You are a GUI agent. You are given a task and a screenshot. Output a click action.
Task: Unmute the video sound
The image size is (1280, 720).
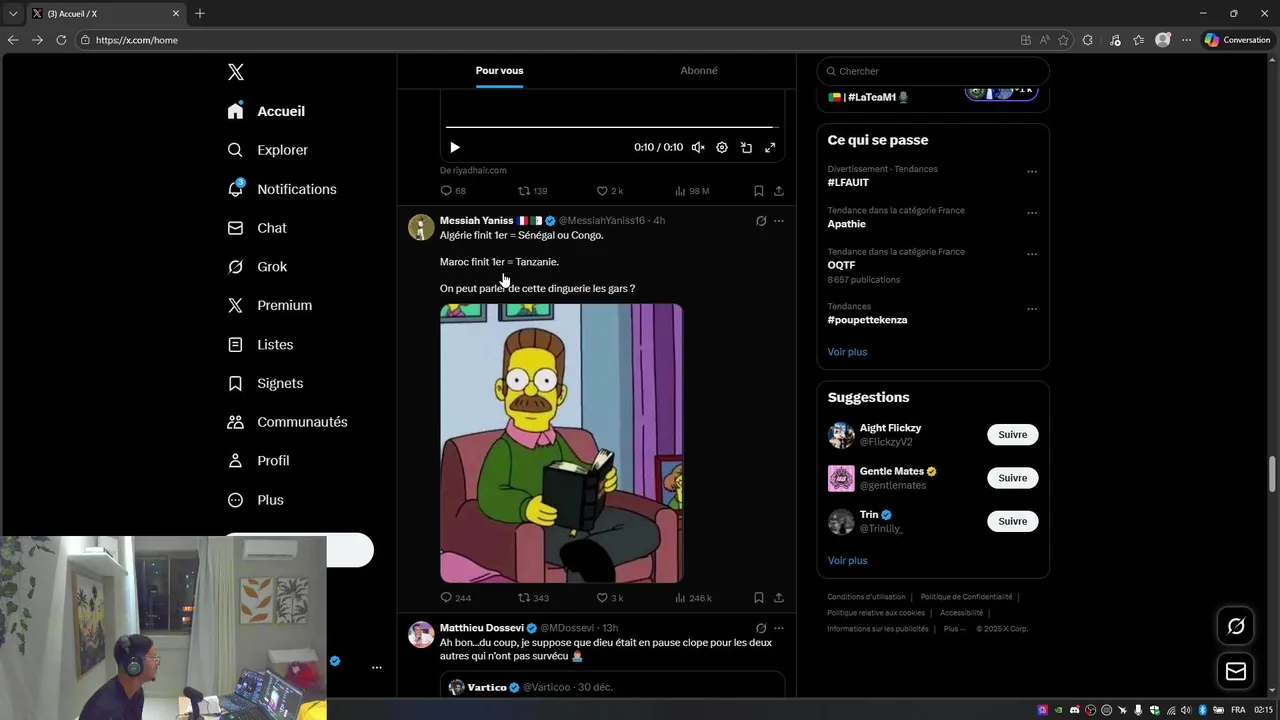pyautogui.click(x=698, y=147)
